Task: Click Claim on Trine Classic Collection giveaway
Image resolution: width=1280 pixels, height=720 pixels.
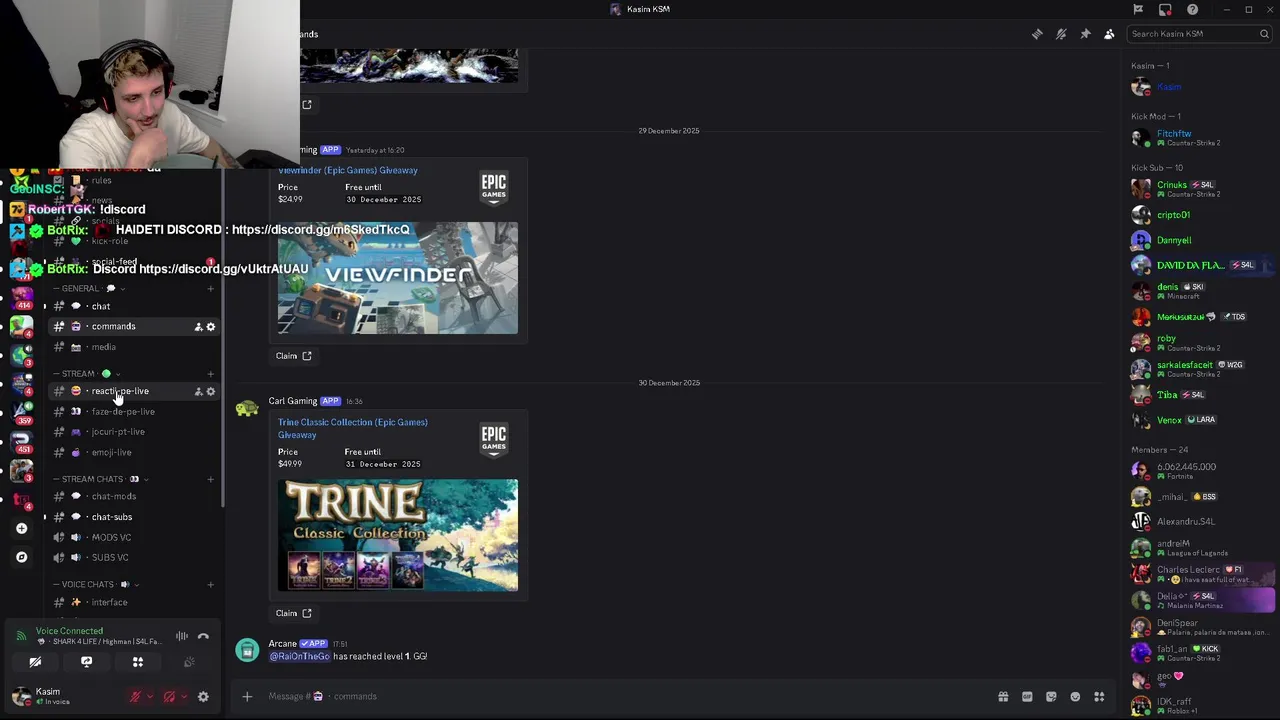Action: click(294, 613)
